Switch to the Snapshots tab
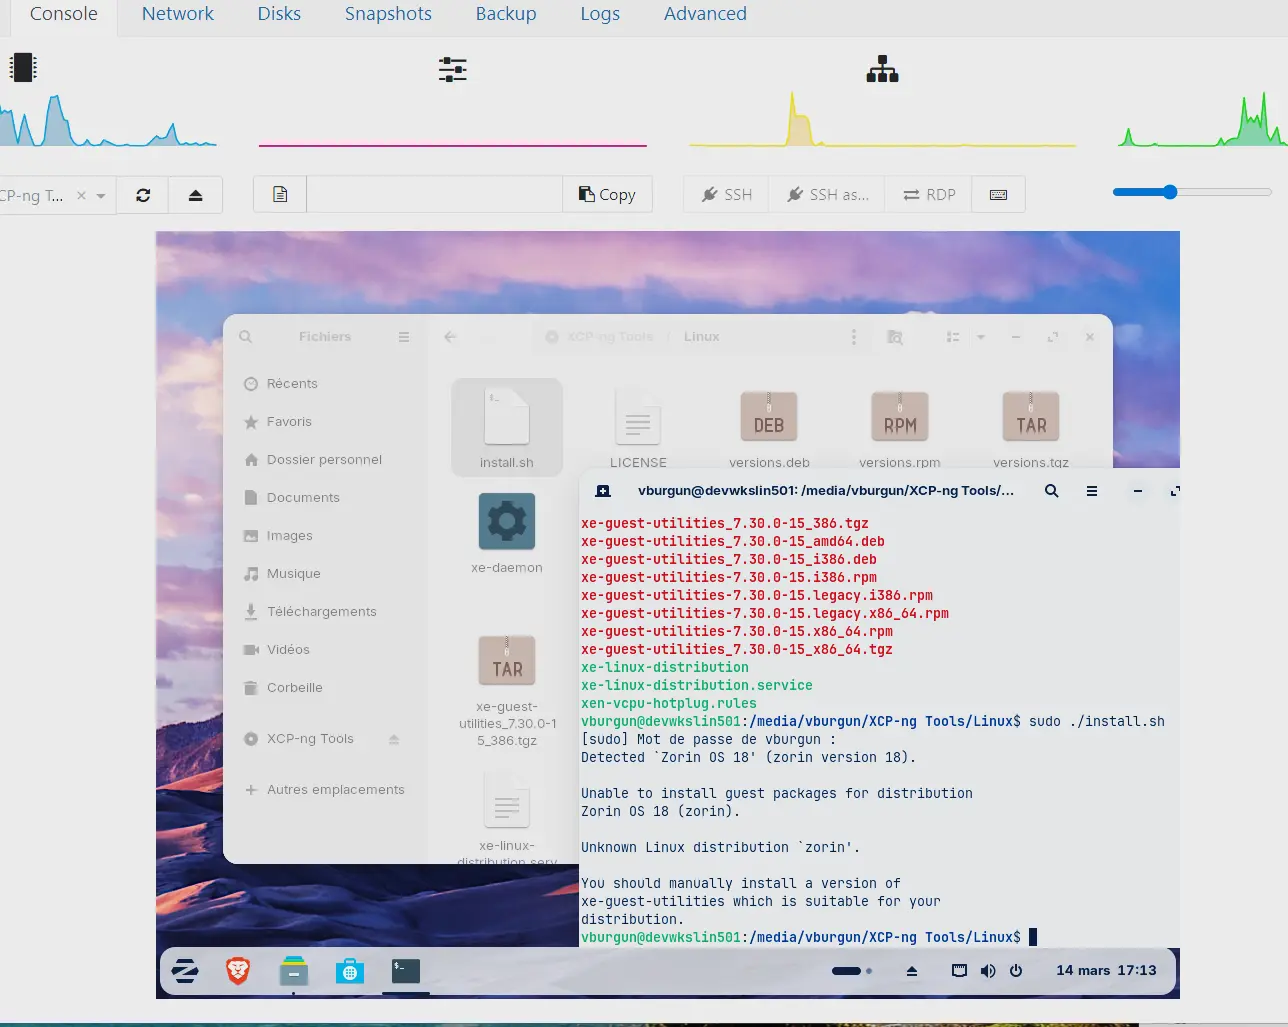 point(388,14)
